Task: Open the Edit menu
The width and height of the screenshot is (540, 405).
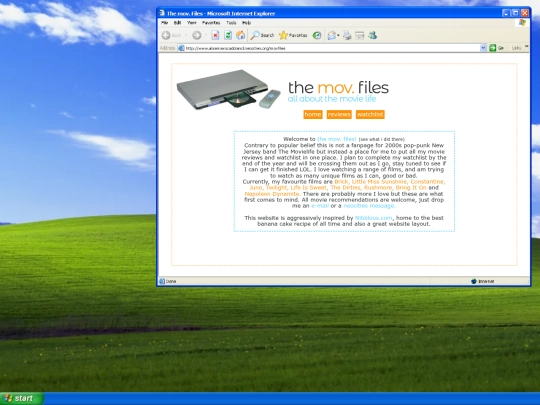Action: pyautogui.click(x=177, y=23)
